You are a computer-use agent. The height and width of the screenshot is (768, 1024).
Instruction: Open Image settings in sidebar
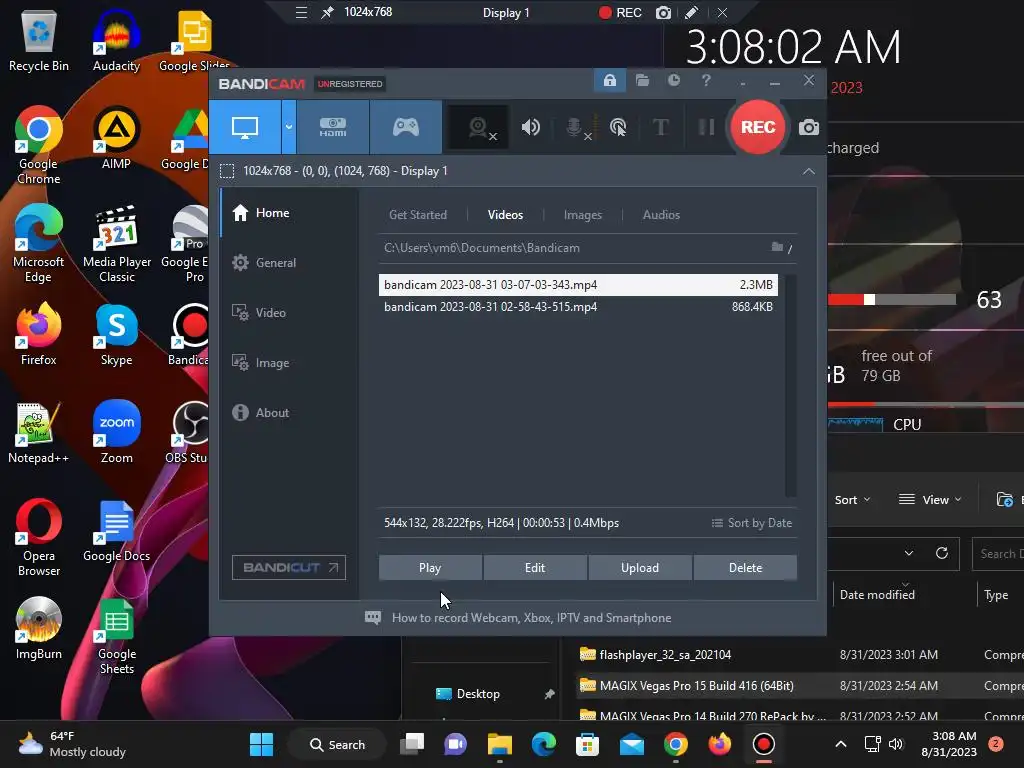(289, 363)
